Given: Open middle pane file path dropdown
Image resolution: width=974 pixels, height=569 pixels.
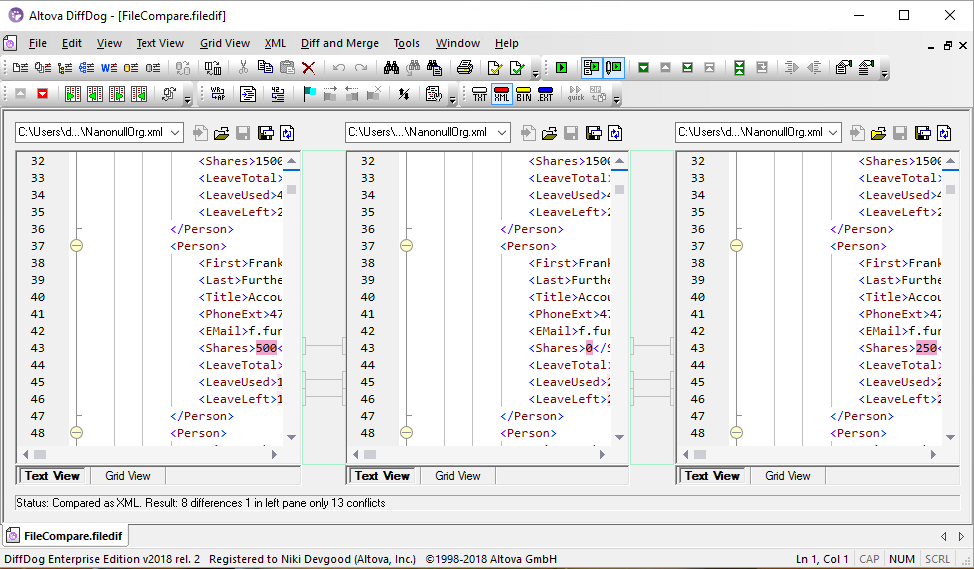Looking at the screenshot, I should coord(503,132).
